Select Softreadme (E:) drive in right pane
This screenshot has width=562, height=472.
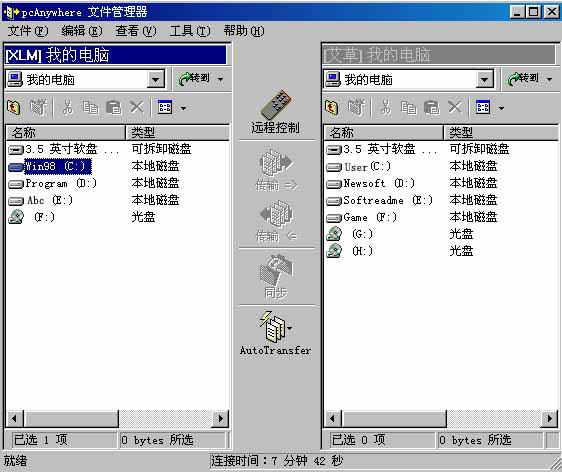point(380,200)
